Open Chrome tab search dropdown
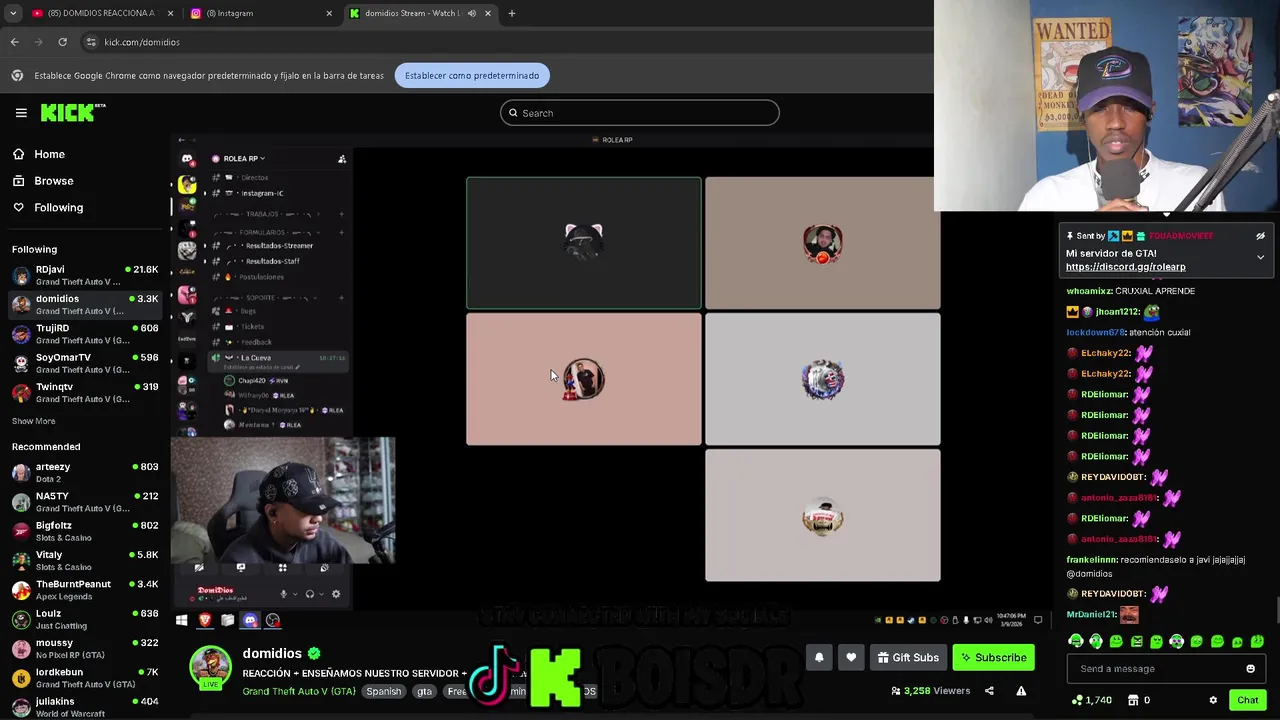Viewport: 1280px width, 720px height. click(x=12, y=13)
